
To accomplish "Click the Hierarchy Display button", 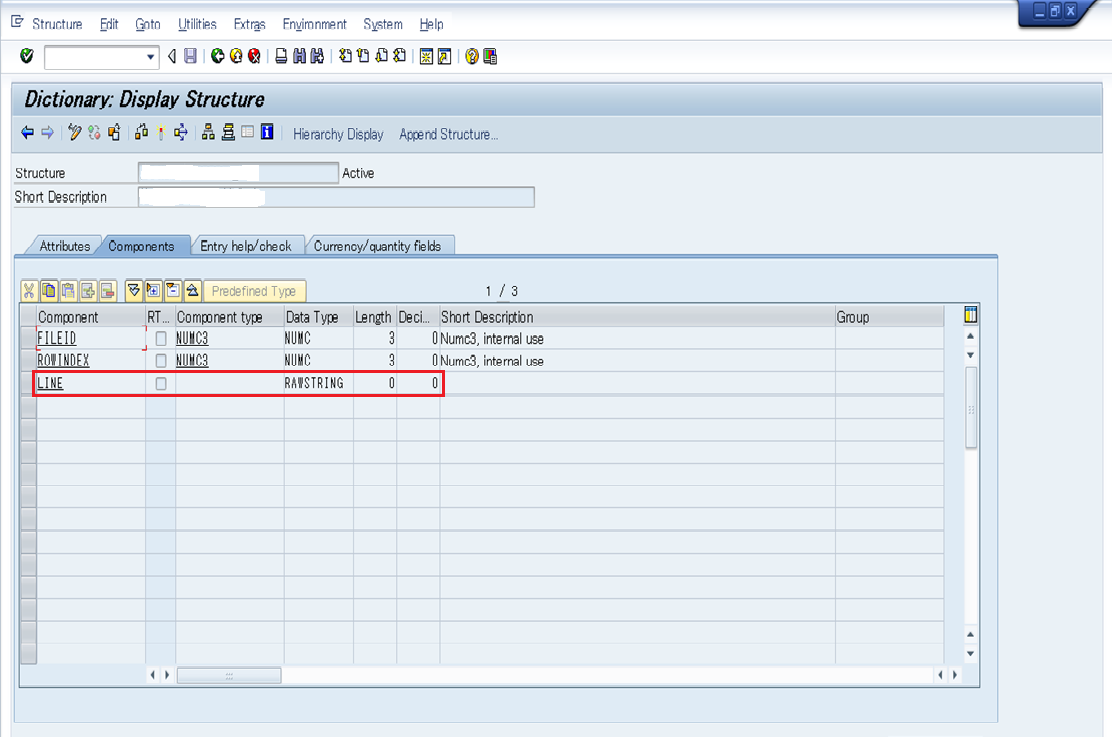I will coord(338,134).
